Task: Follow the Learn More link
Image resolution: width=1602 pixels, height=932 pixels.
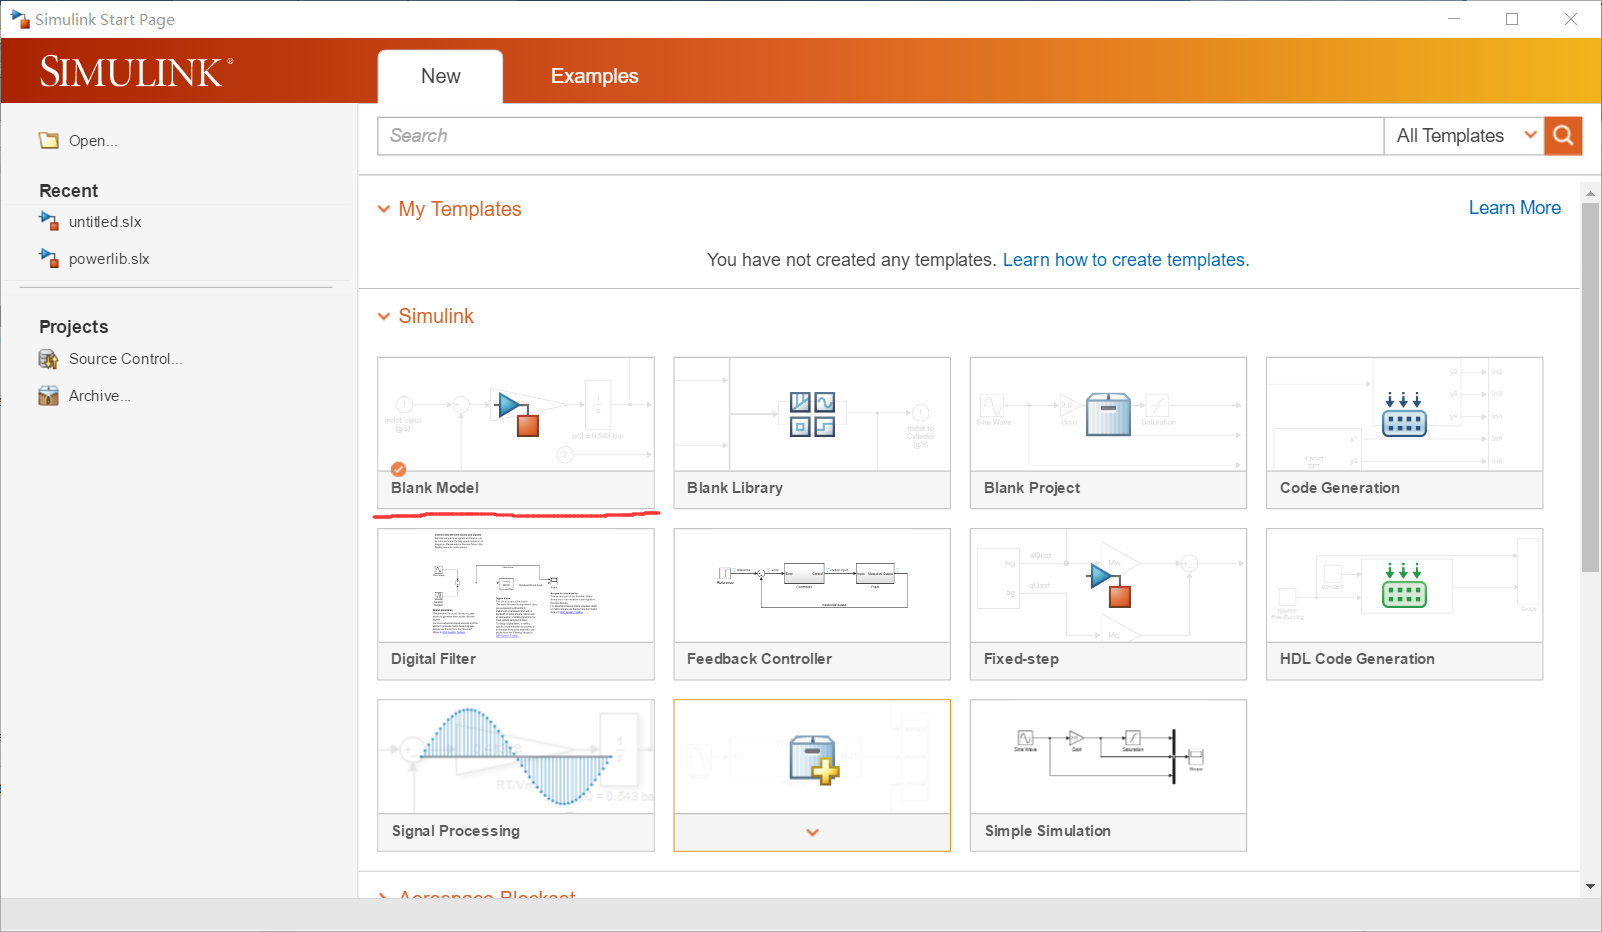Action: pyautogui.click(x=1514, y=208)
